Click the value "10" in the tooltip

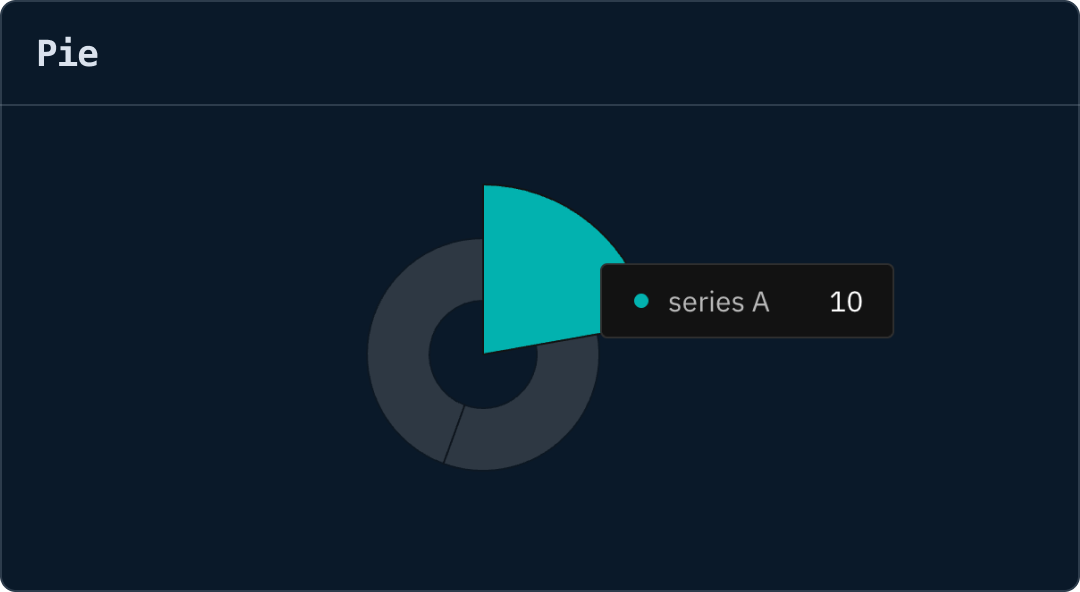(x=845, y=302)
